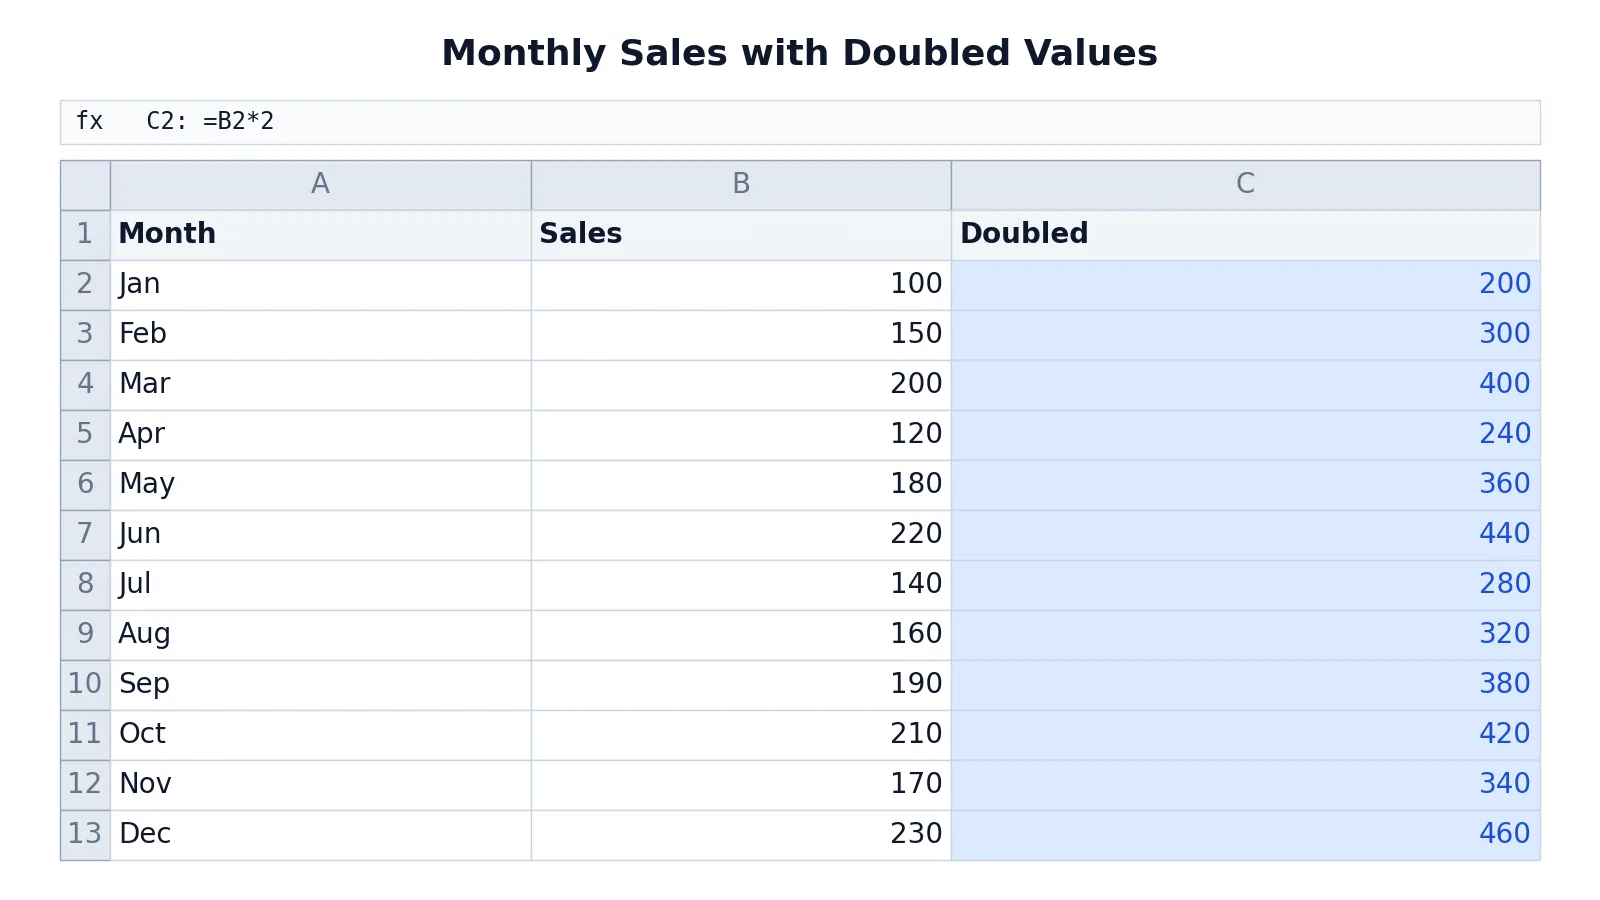Click doubled value 440 in Jun row

pyautogui.click(x=1245, y=535)
